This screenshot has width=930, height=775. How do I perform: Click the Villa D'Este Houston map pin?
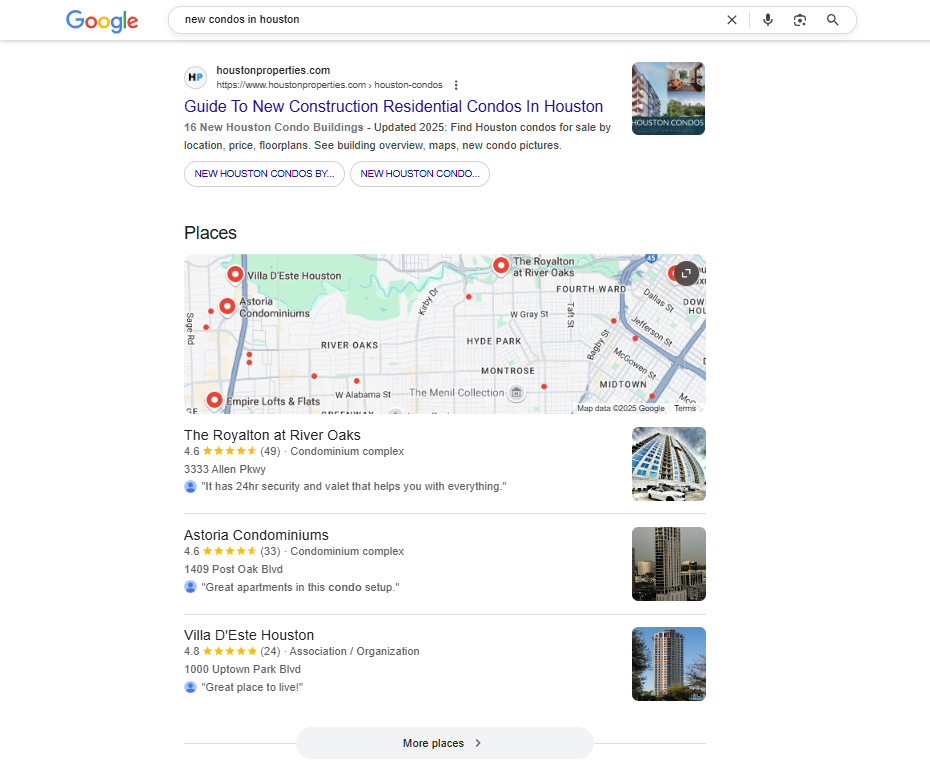coord(235,275)
